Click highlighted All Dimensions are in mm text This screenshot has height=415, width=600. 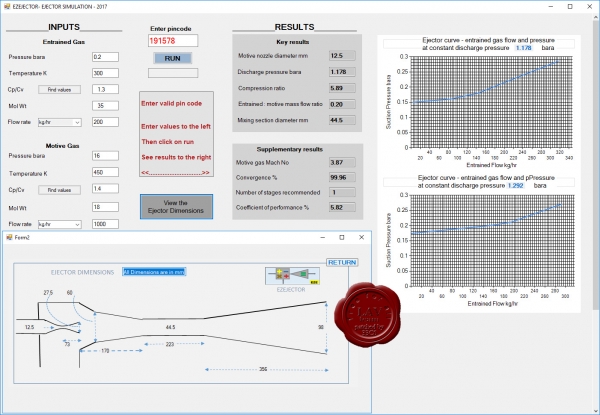click(154, 272)
